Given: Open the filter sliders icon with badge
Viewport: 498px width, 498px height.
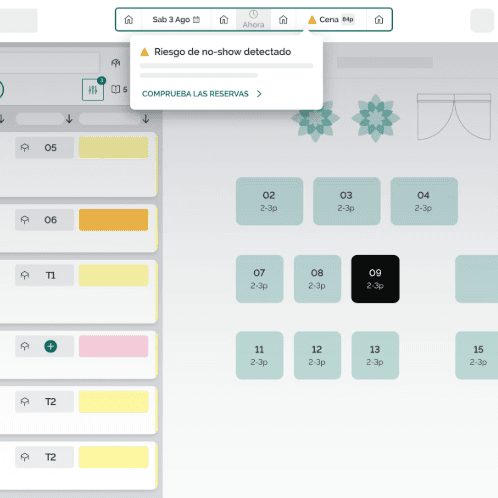Looking at the screenshot, I should click(x=93, y=90).
